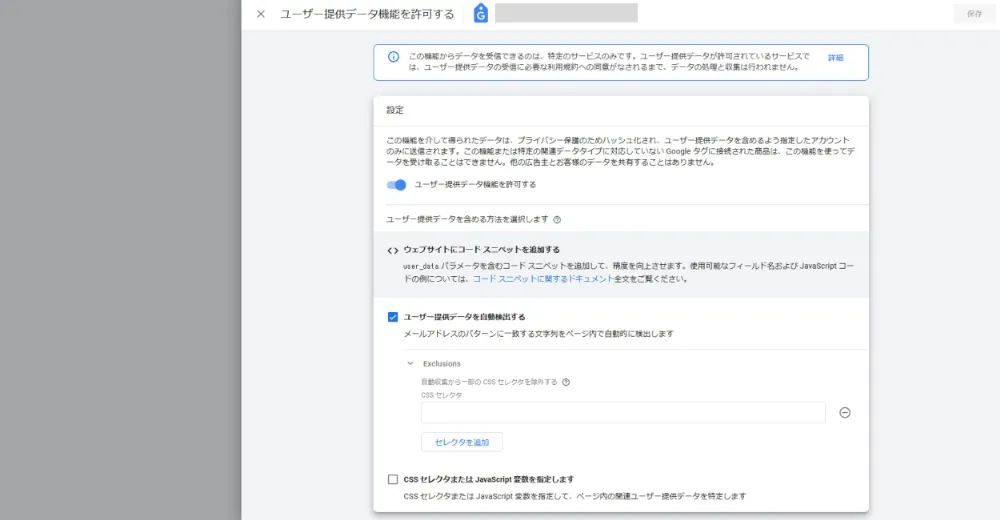The height and width of the screenshot is (520, 1000).
Task: Uncheck ユーザー提供データを自動検出する
Action: coord(393,317)
